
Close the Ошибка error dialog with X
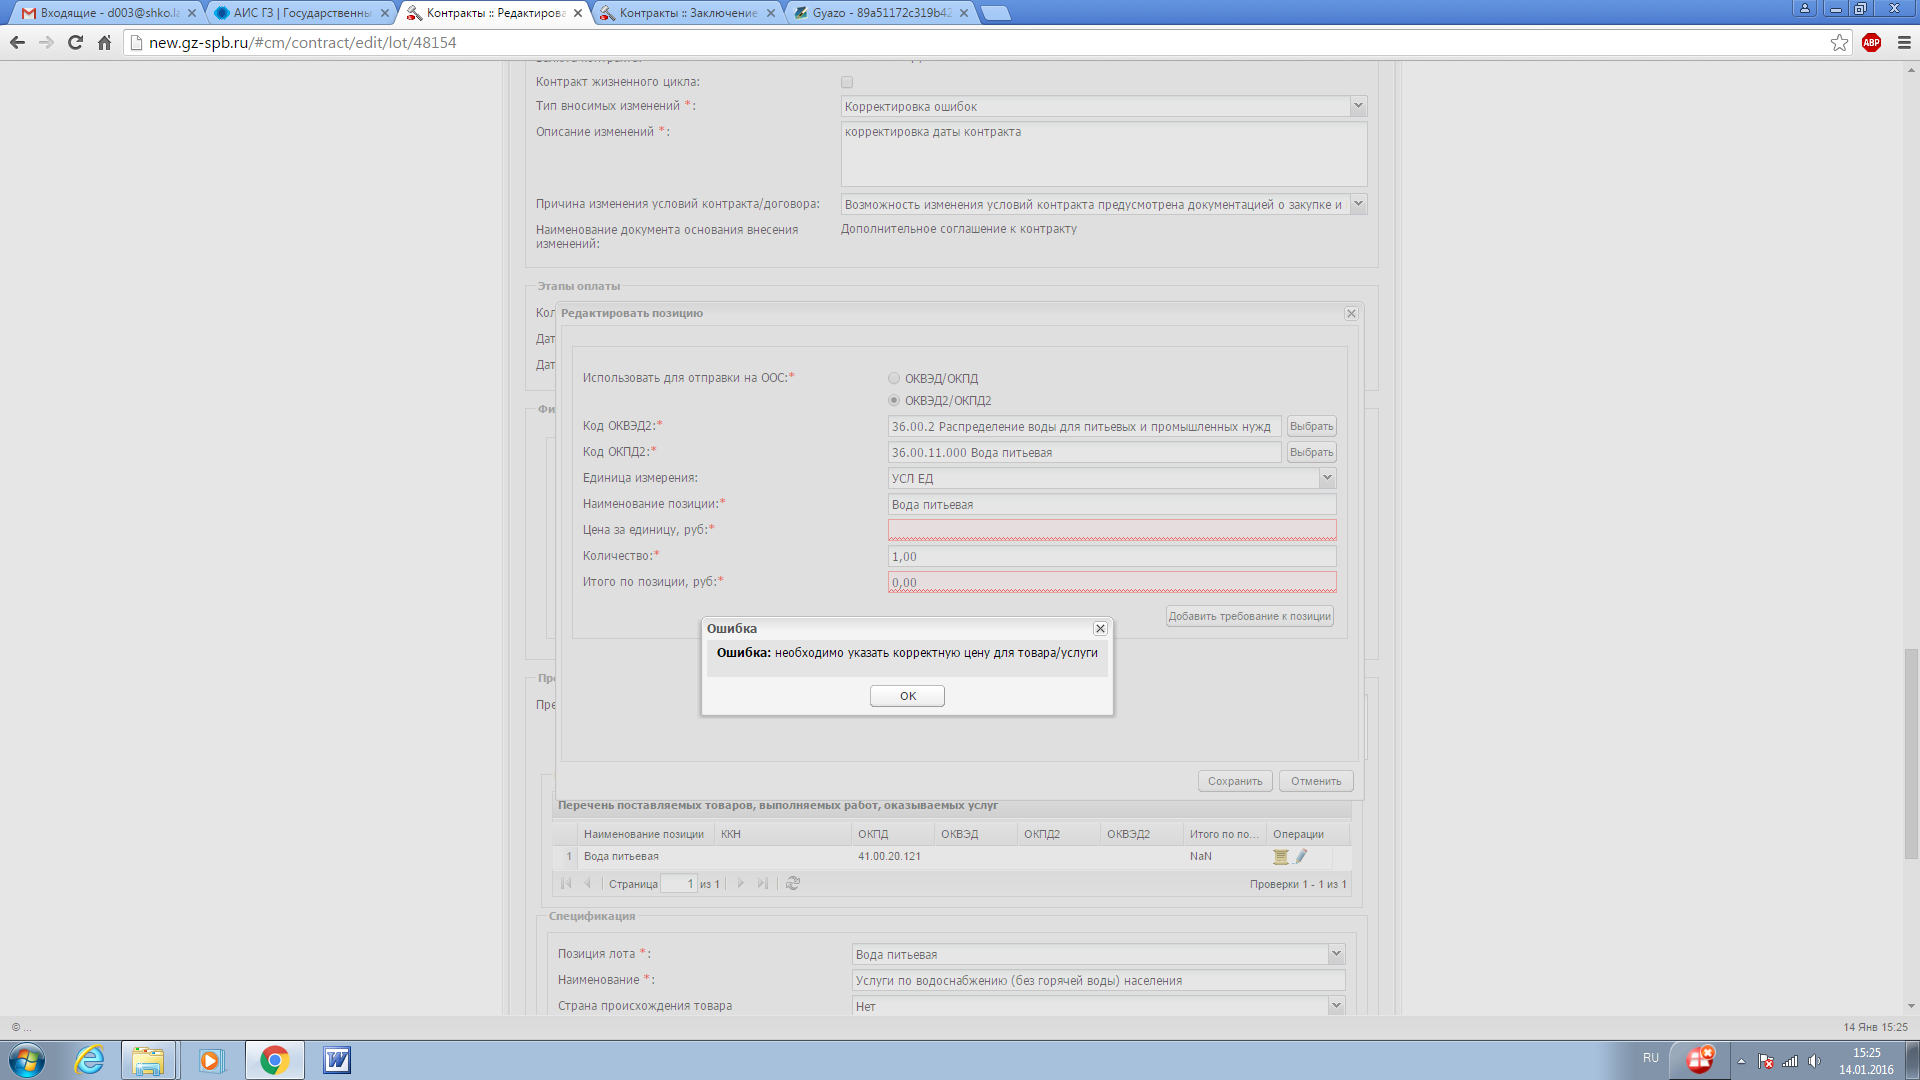tap(1100, 628)
